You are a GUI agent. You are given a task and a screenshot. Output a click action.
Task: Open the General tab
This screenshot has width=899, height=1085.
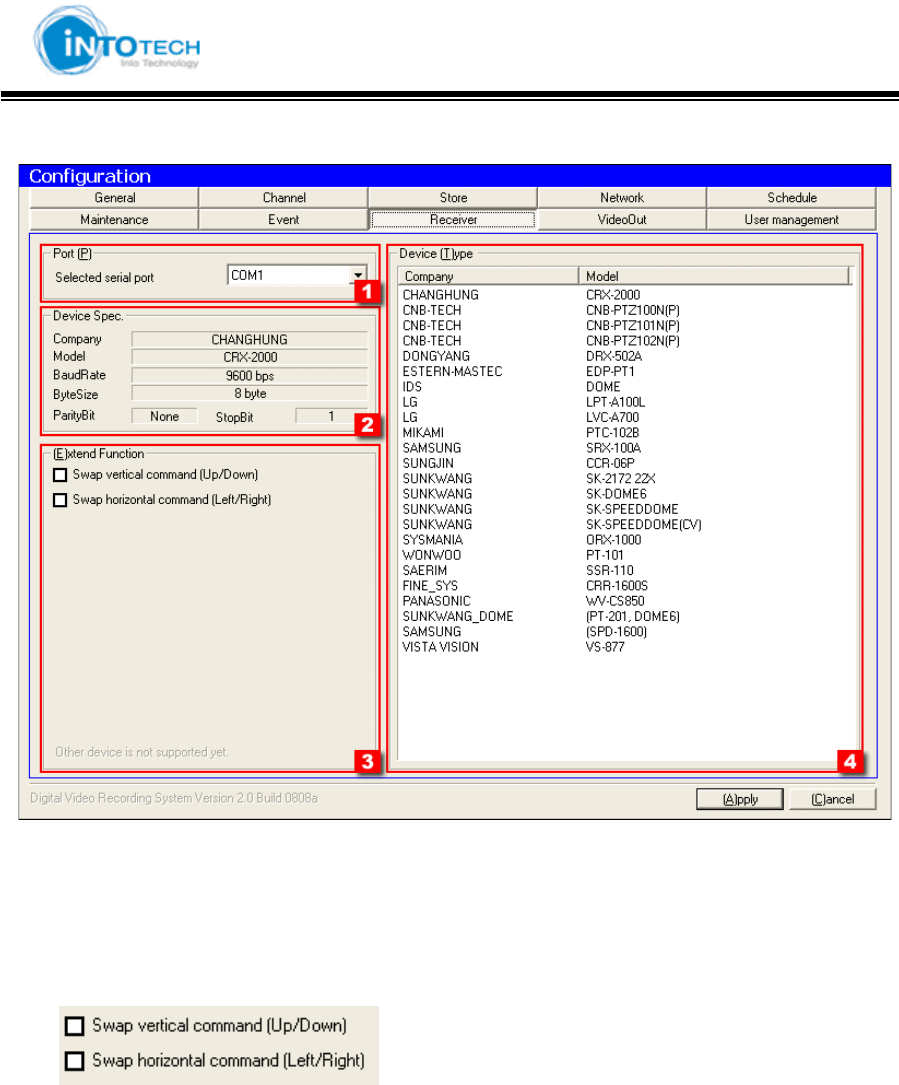pos(114,197)
